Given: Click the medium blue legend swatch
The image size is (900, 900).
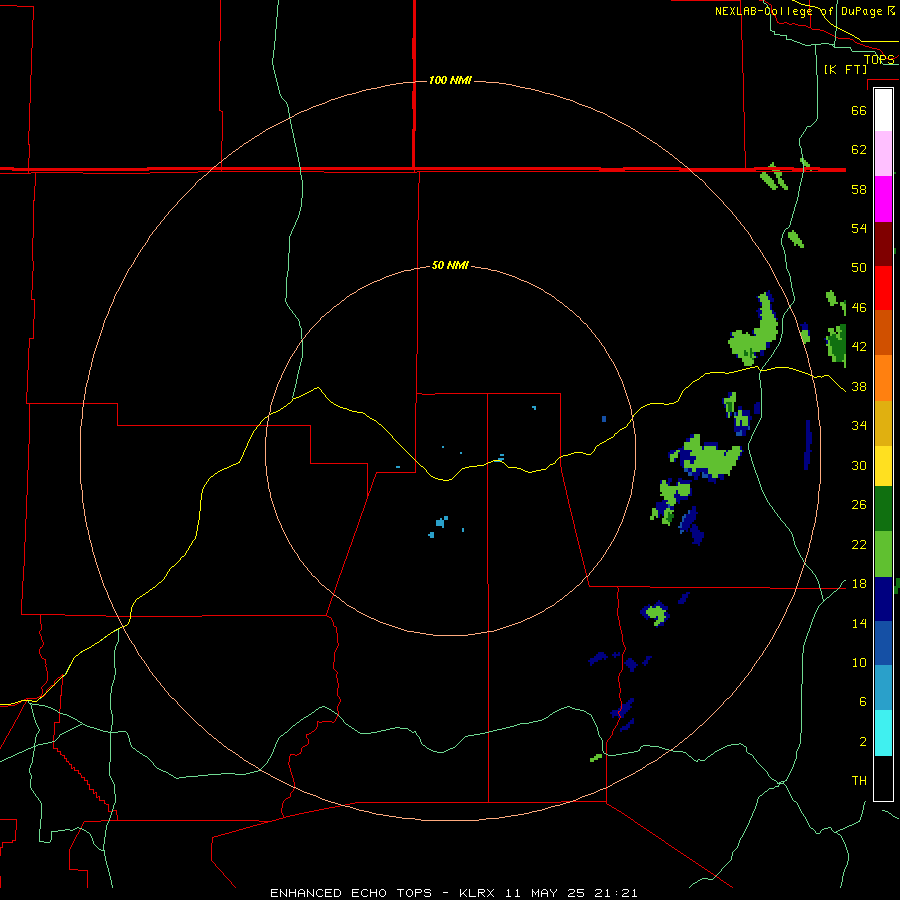Looking at the screenshot, I should (x=883, y=643).
